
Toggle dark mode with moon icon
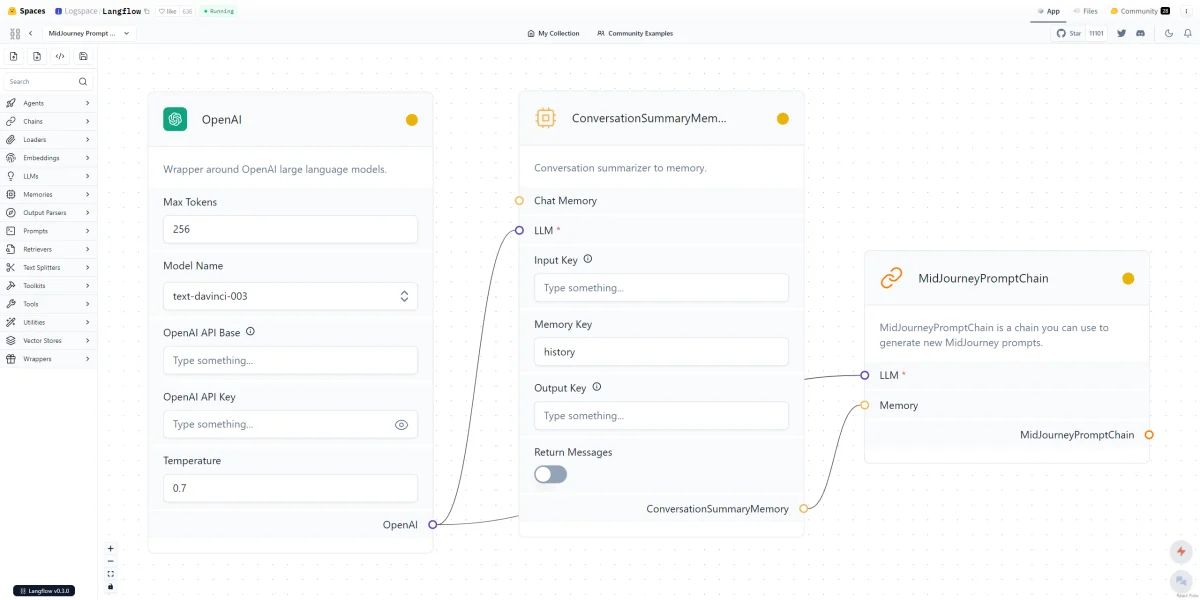point(1169,33)
